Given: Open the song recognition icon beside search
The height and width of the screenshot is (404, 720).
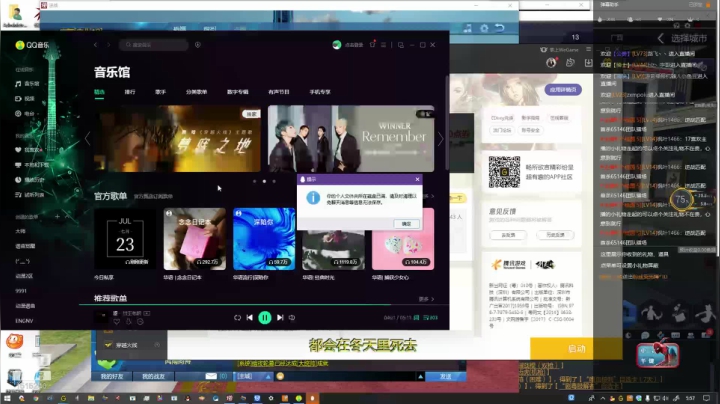Looking at the screenshot, I should pyautogui.click(x=198, y=45).
